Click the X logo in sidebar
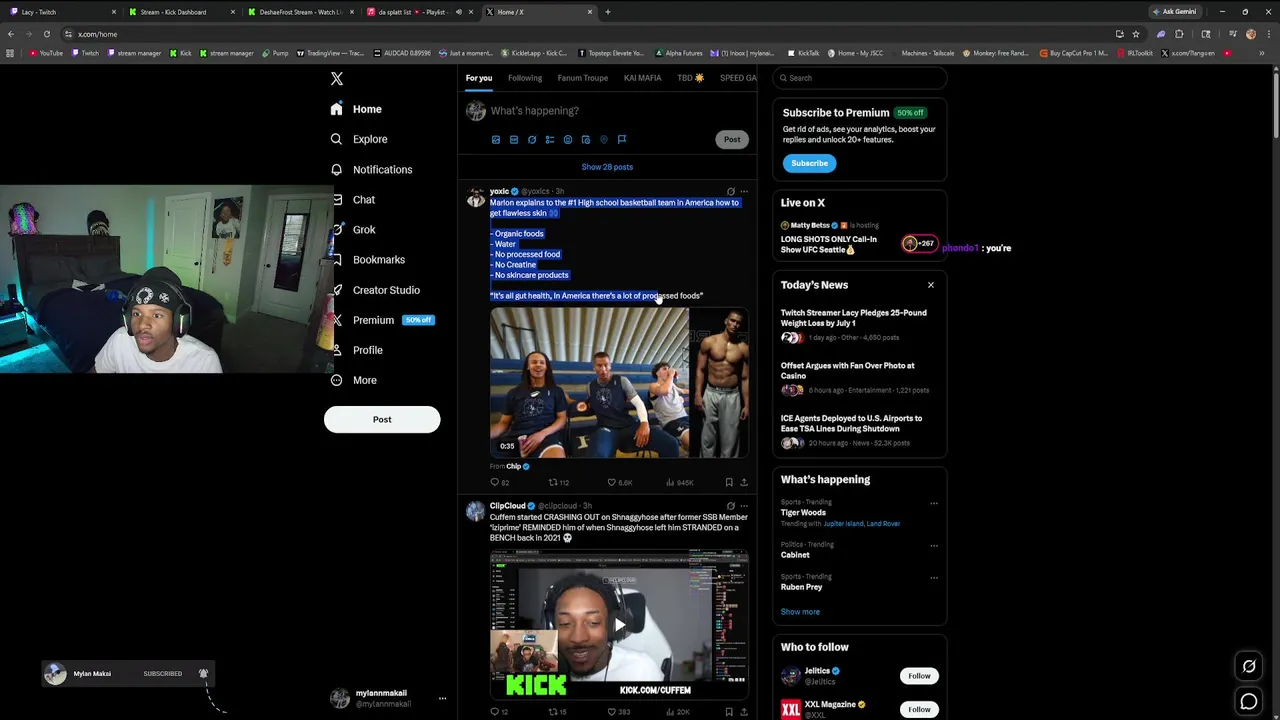 pos(337,79)
